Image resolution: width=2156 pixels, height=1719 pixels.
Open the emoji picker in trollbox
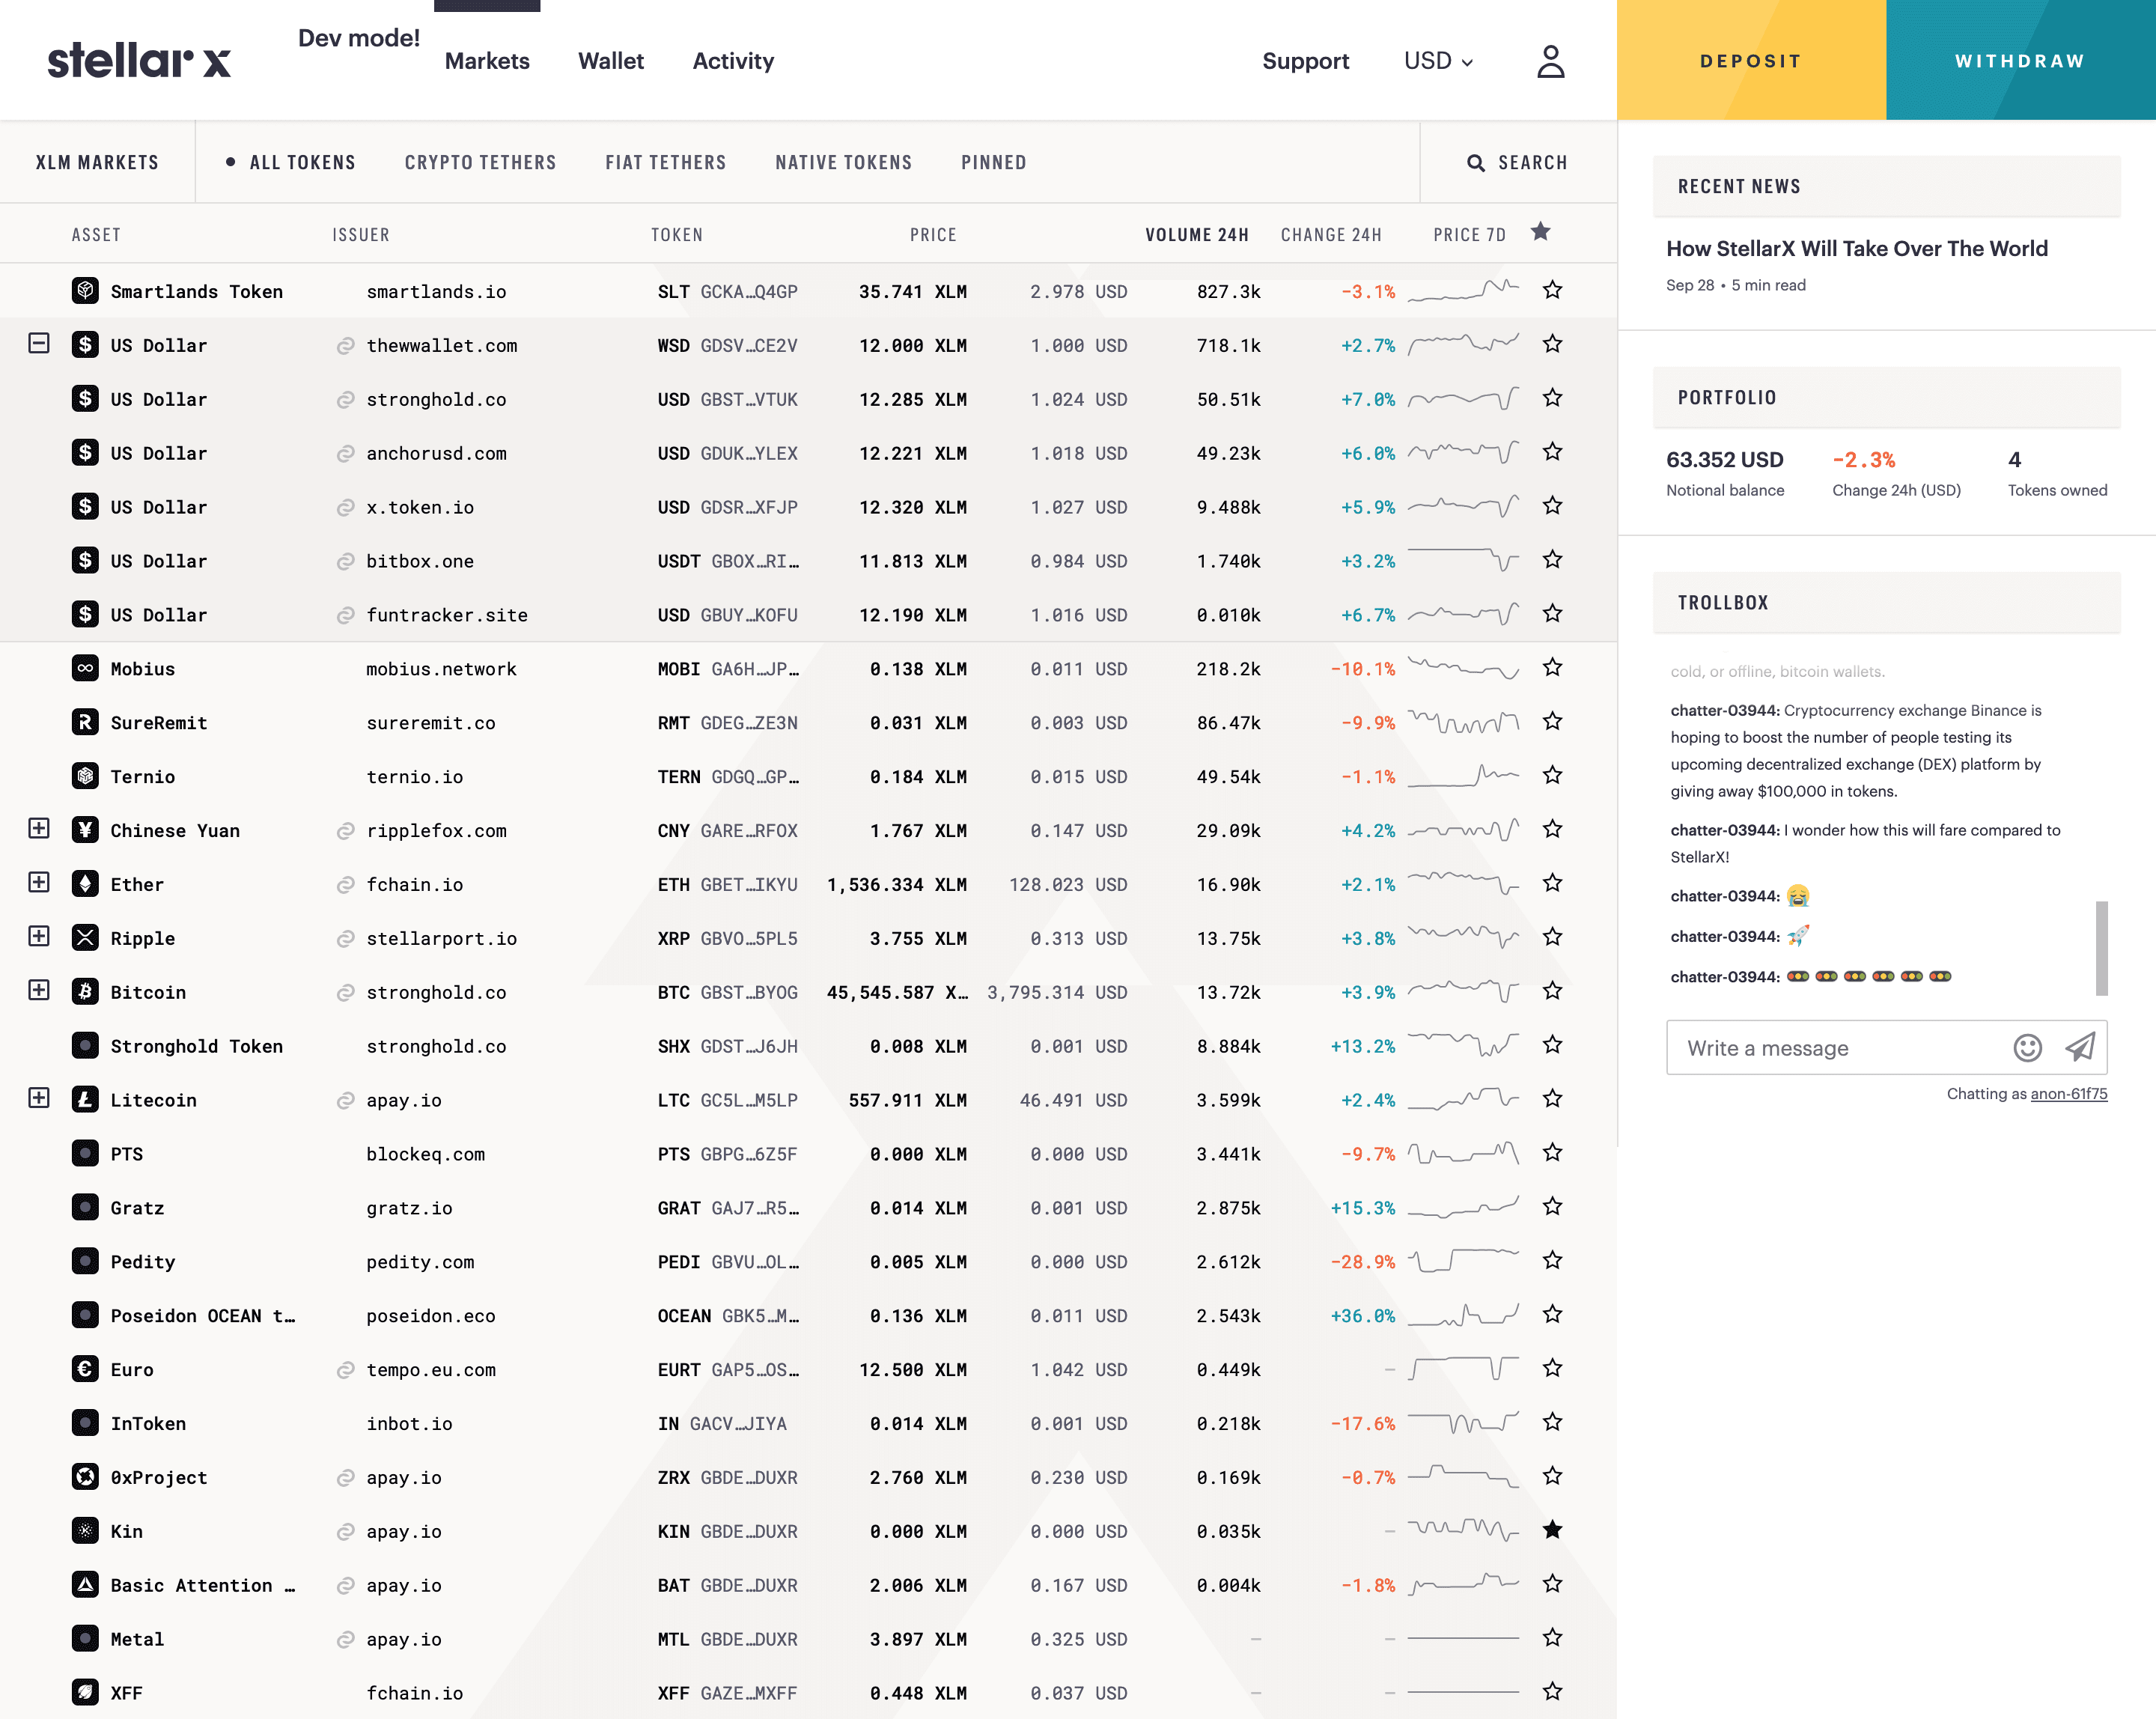coord(2027,1047)
